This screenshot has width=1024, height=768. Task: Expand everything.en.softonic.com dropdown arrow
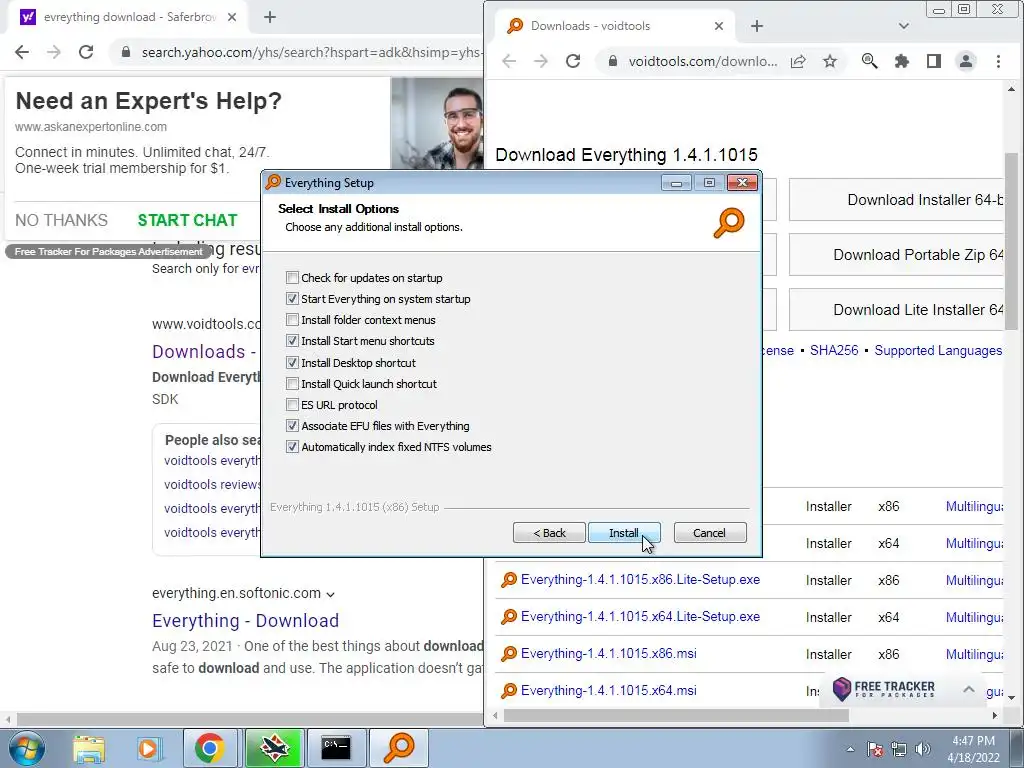point(330,594)
